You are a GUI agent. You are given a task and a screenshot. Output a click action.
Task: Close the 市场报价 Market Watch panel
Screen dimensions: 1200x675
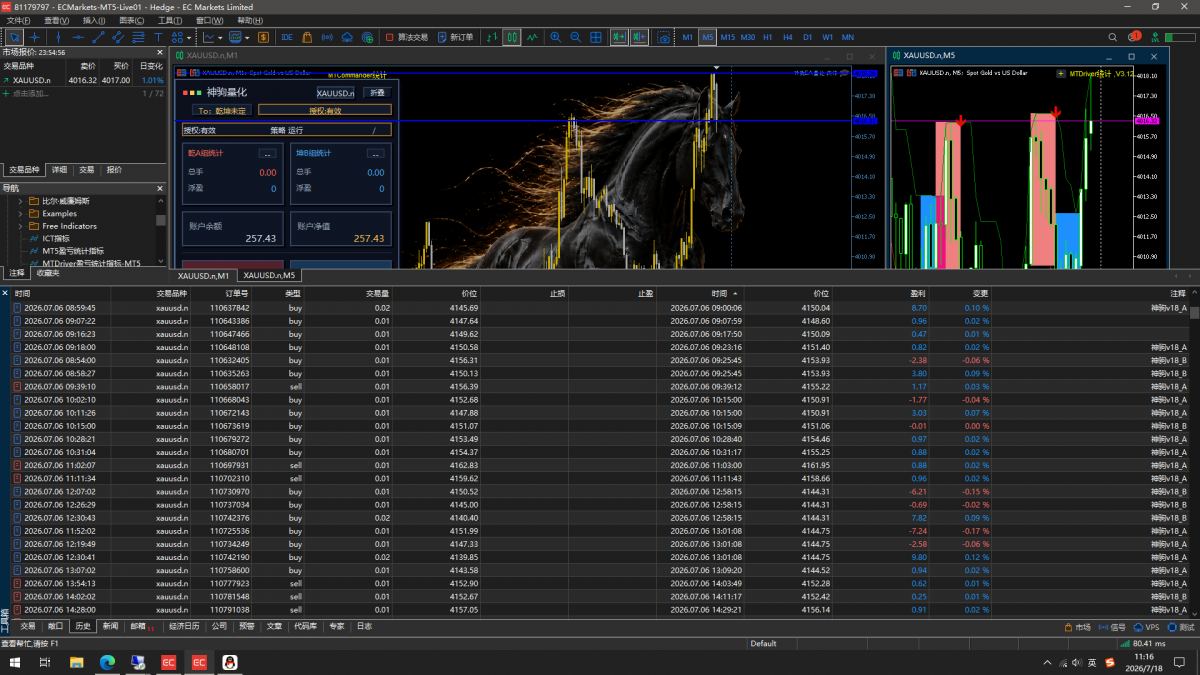click(x=159, y=52)
